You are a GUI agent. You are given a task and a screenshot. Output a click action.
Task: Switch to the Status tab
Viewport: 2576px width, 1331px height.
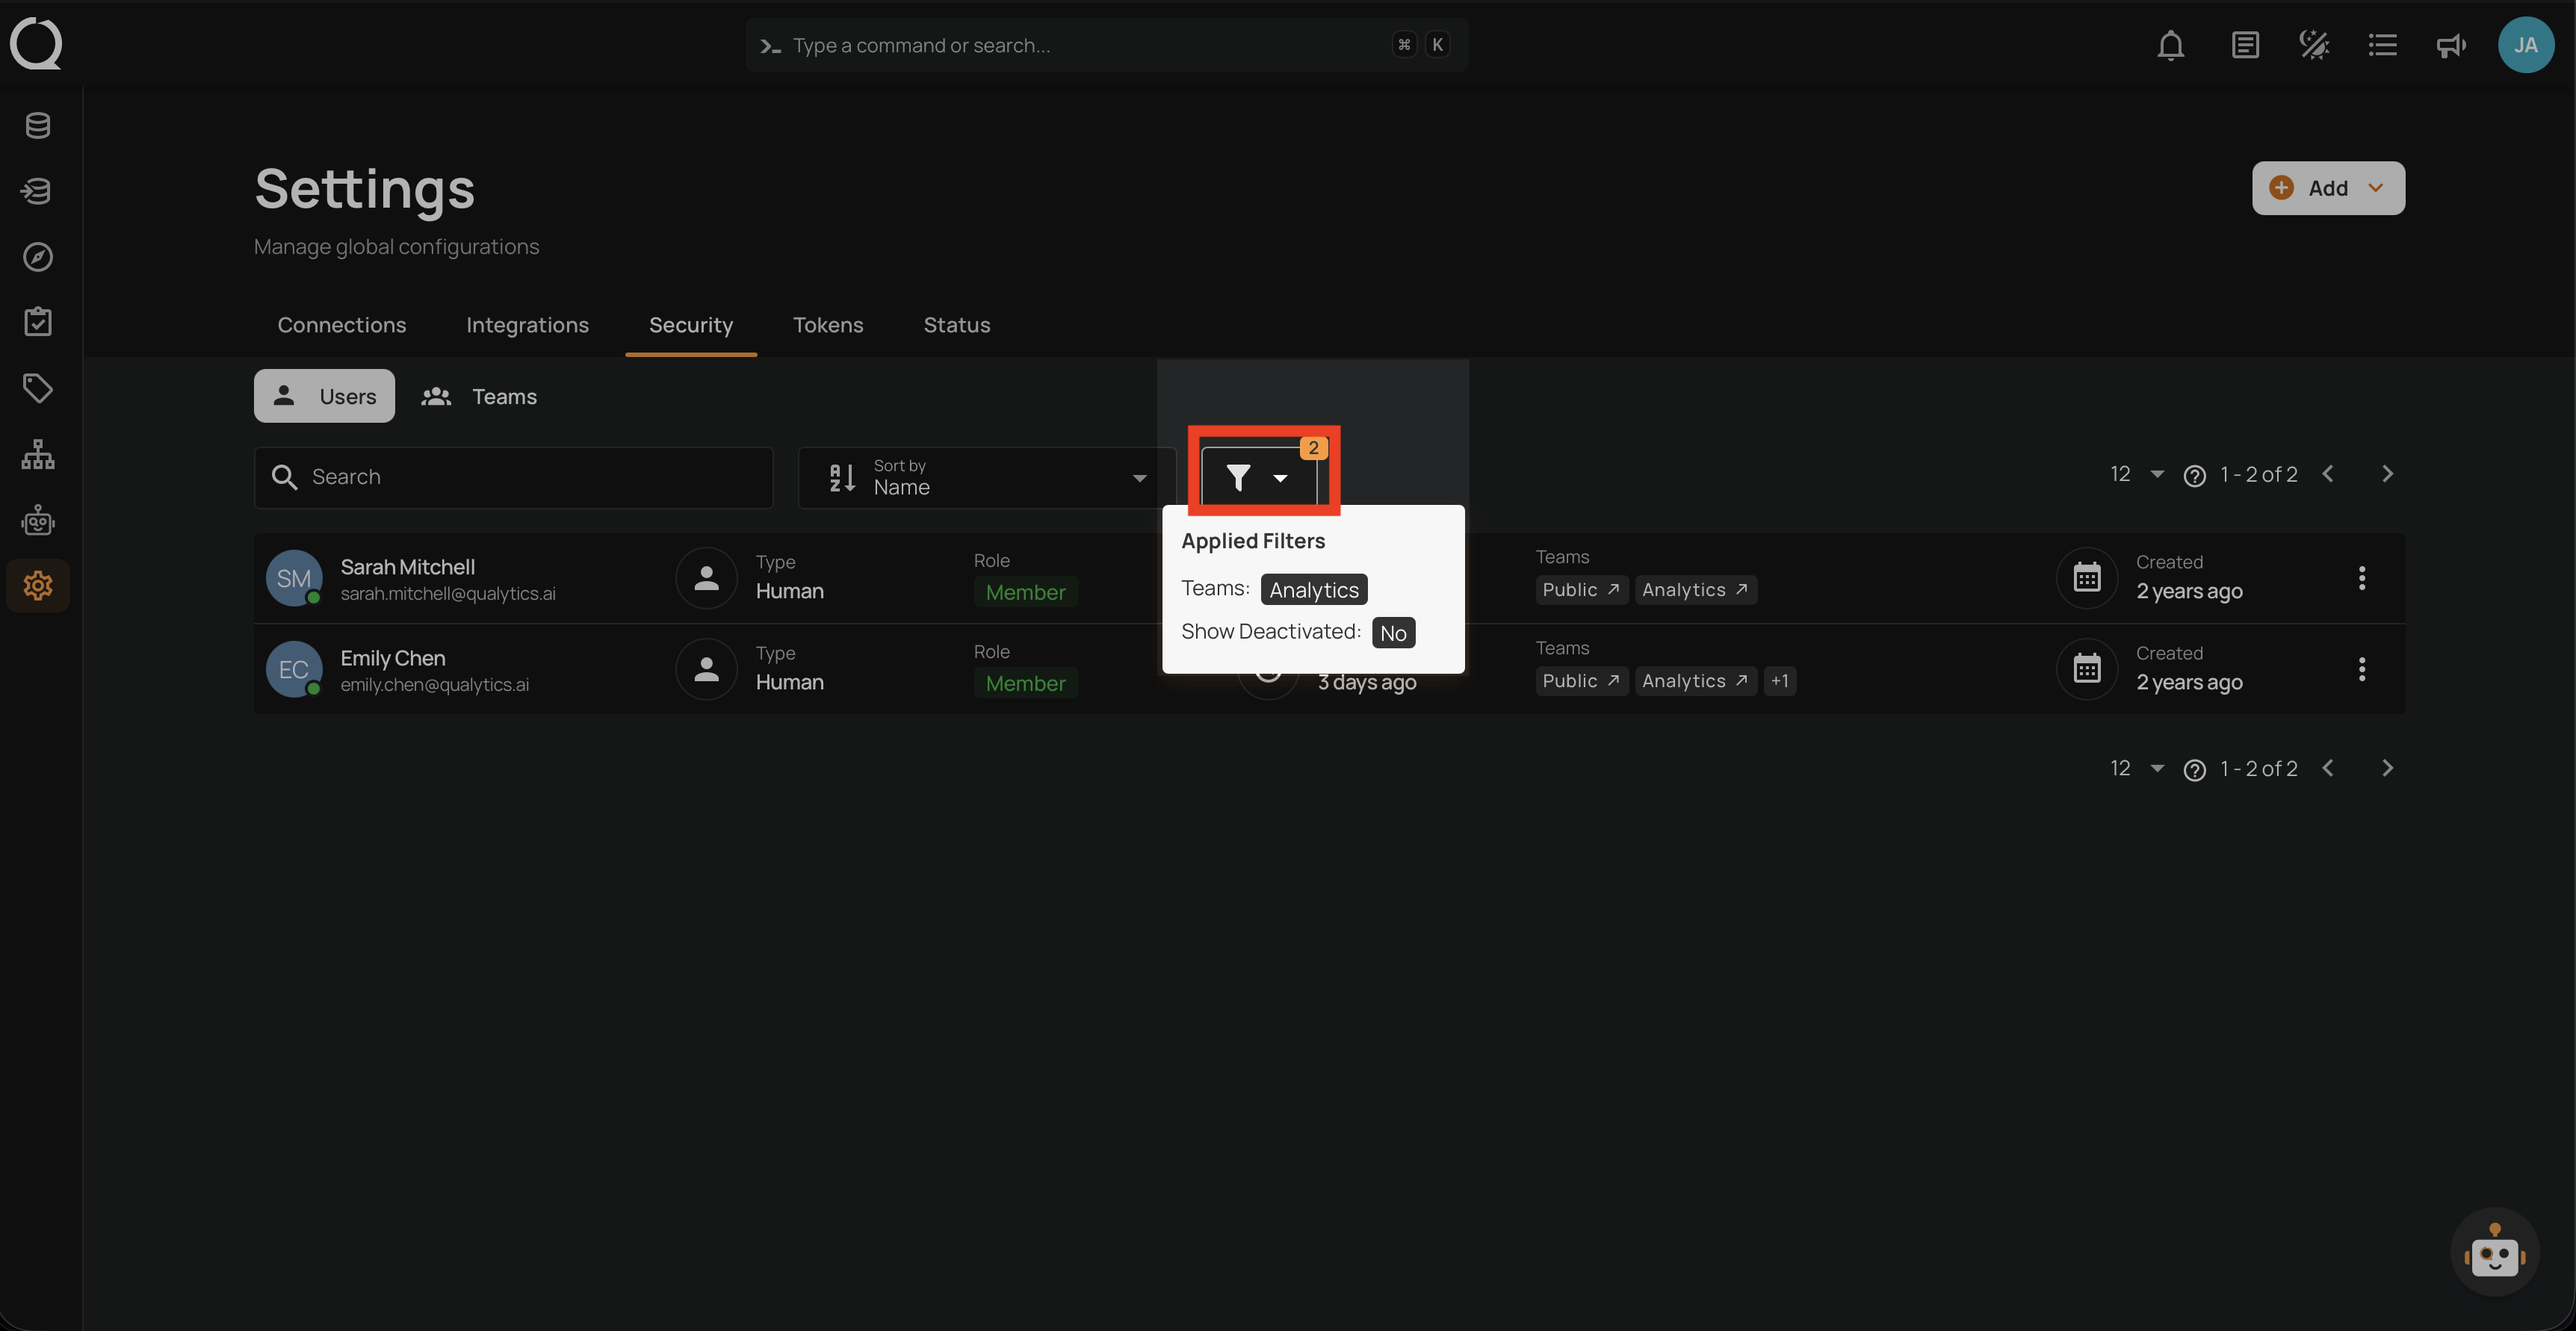click(956, 325)
